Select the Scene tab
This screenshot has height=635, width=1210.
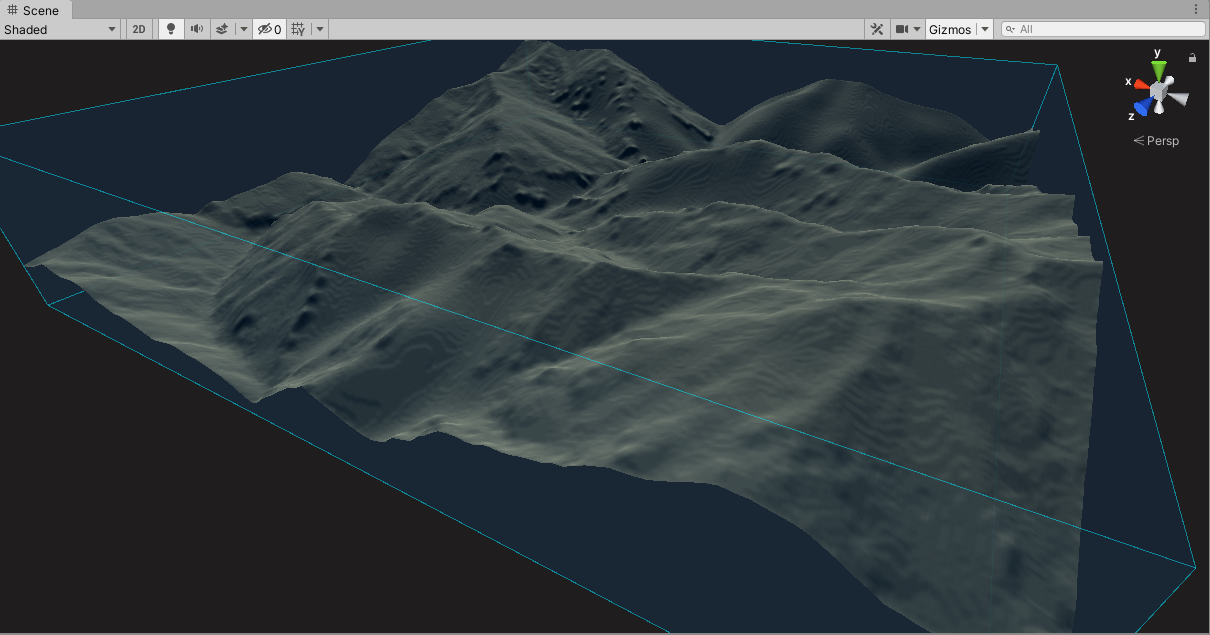click(x=35, y=10)
